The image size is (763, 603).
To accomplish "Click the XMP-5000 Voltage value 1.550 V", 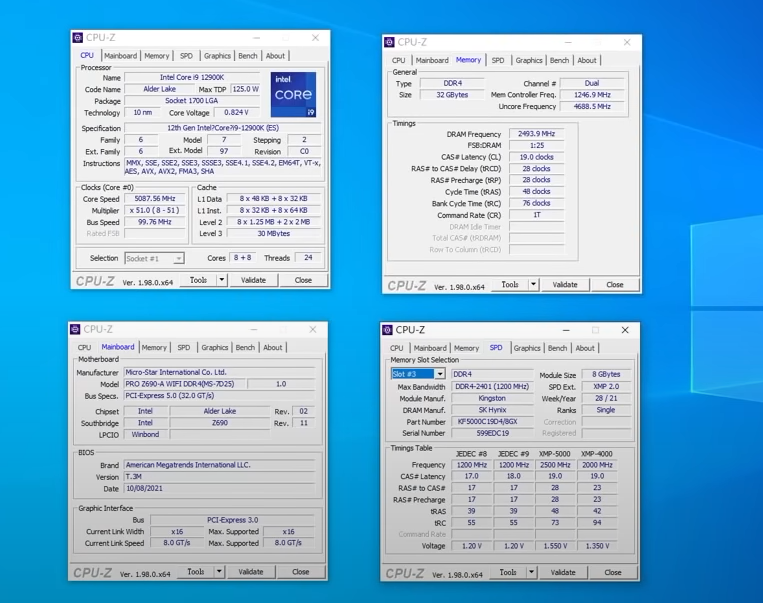I will click(x=555, y=546).
